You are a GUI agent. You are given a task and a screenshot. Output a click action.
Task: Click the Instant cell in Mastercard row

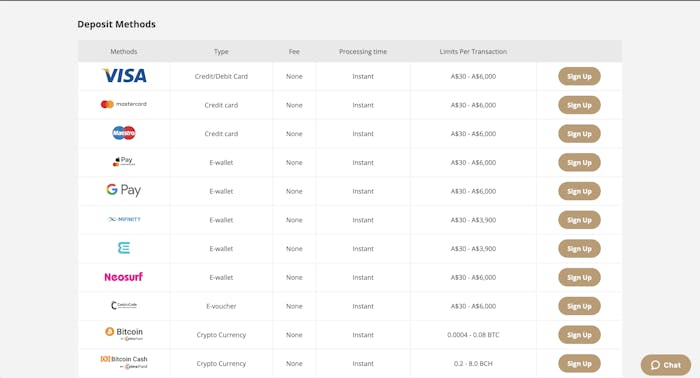tap(363, 105)
